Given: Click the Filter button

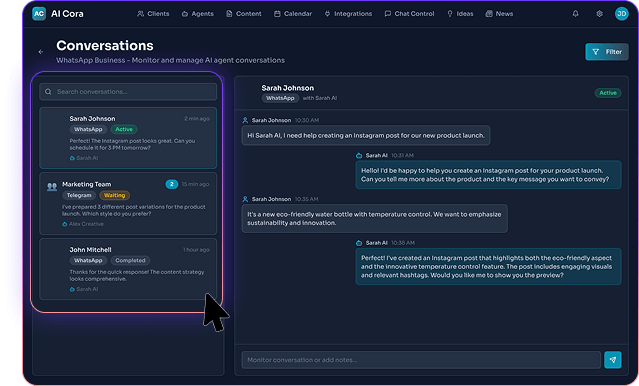Looking at the screenshot, I should (607, 52).
